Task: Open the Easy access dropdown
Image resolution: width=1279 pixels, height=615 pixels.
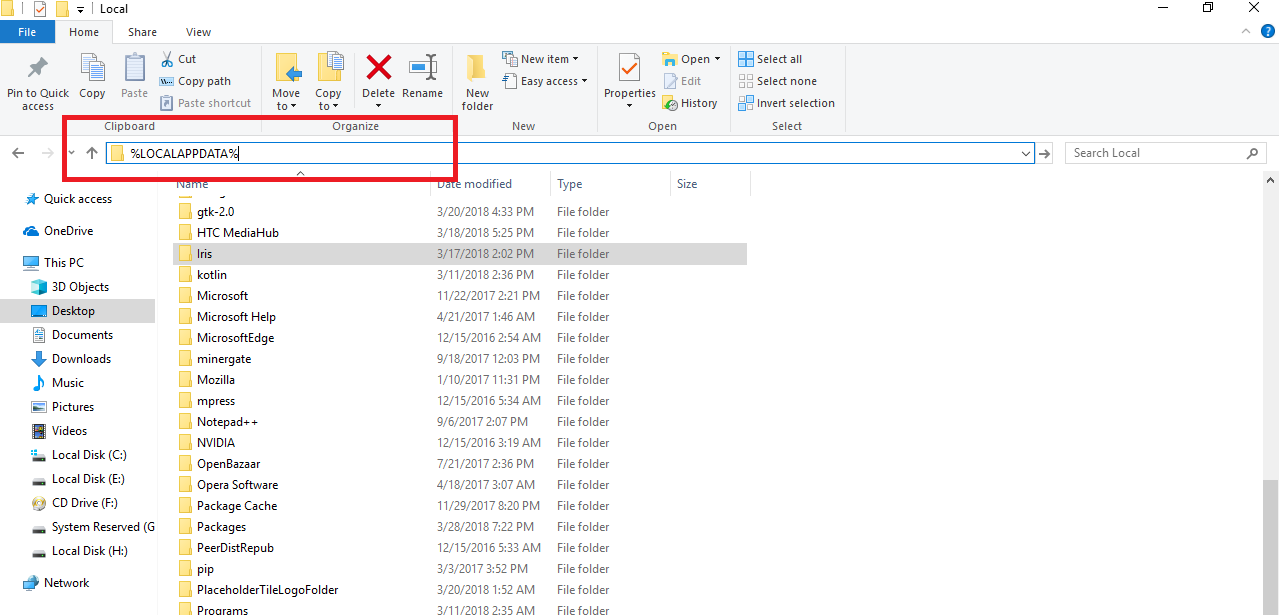Action: point(545,81)
